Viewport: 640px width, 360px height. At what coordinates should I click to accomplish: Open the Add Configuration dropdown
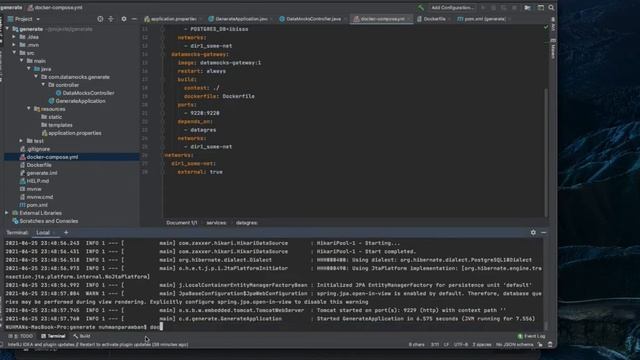click(x=452, y=8)
